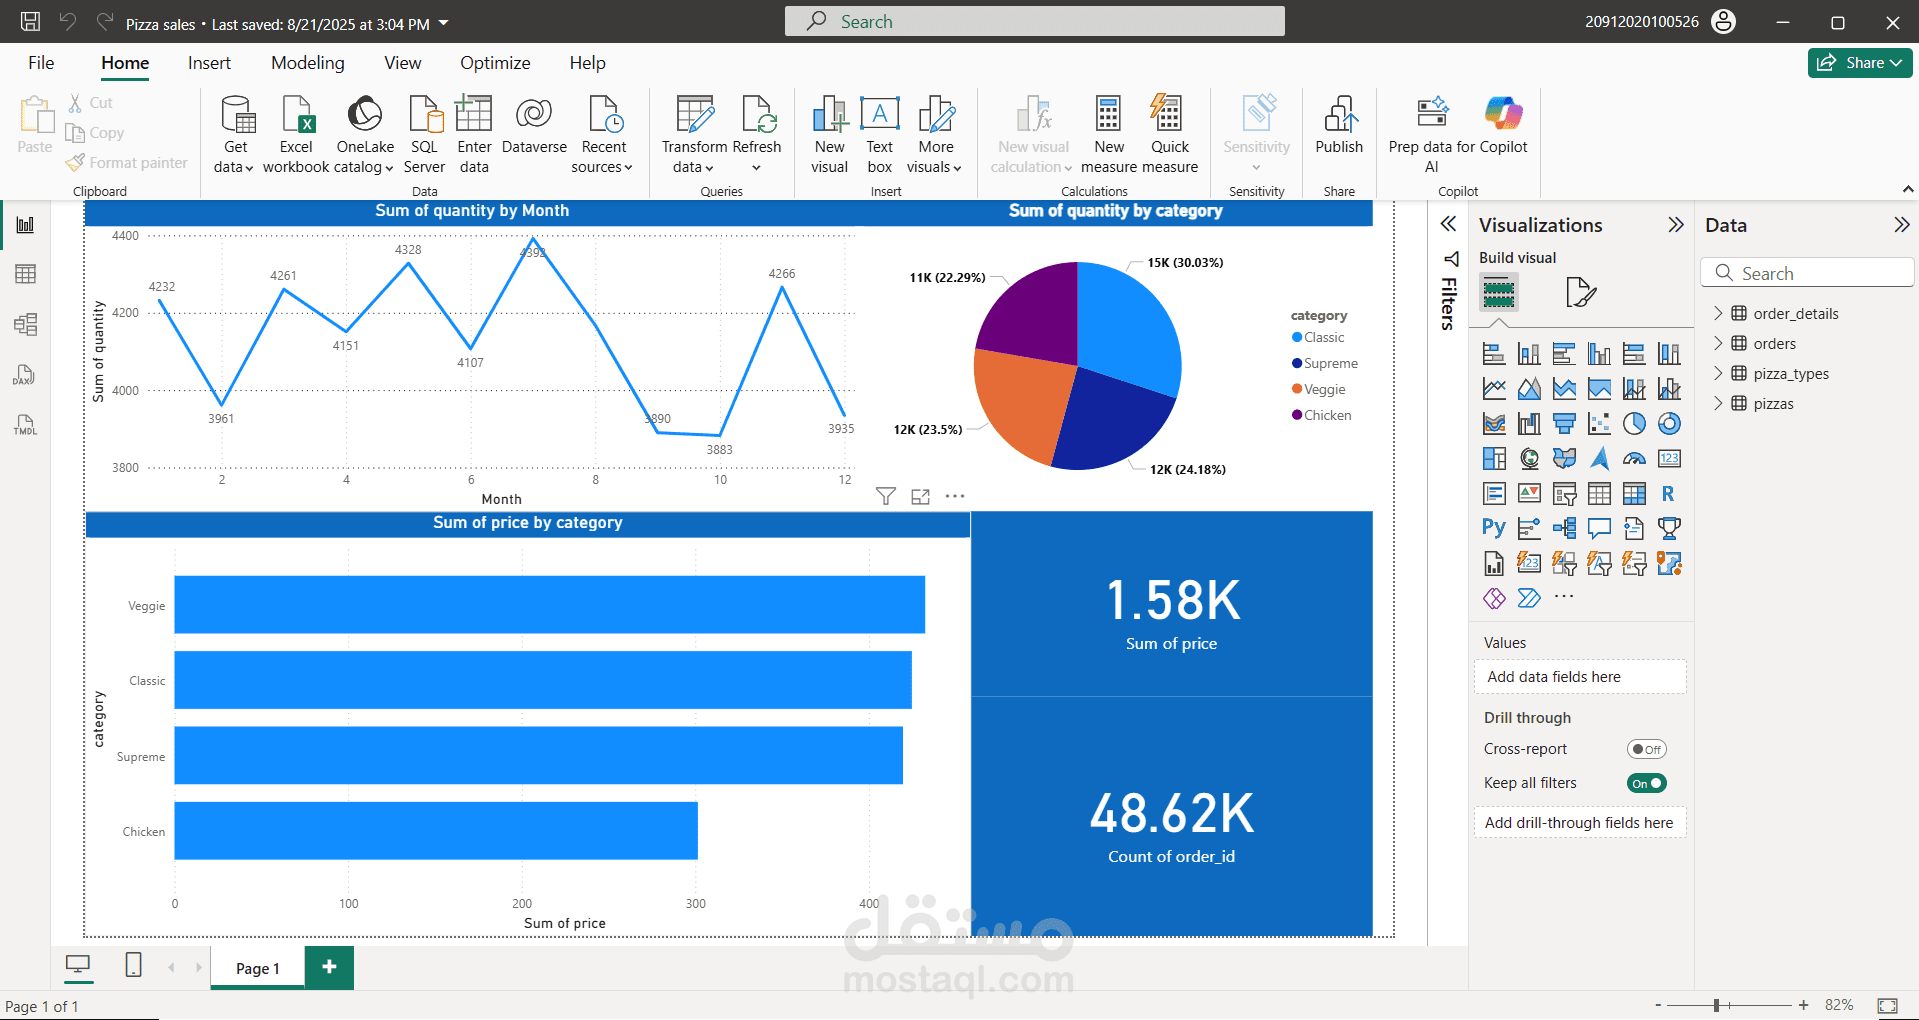The height and width of the screenshot is (1020, 1919).
Task: Toggle Veggie in the category legend
Action: [x=1319, y=389]
